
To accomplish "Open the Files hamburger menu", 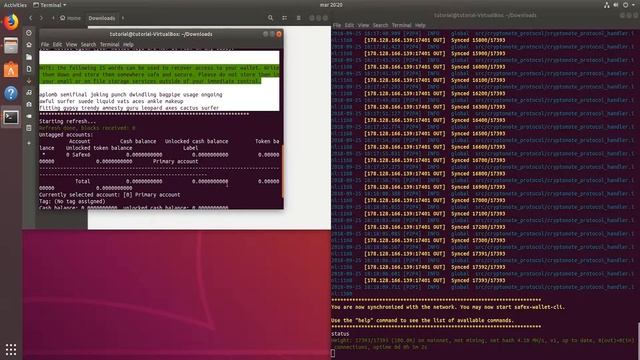I will 299,18.
